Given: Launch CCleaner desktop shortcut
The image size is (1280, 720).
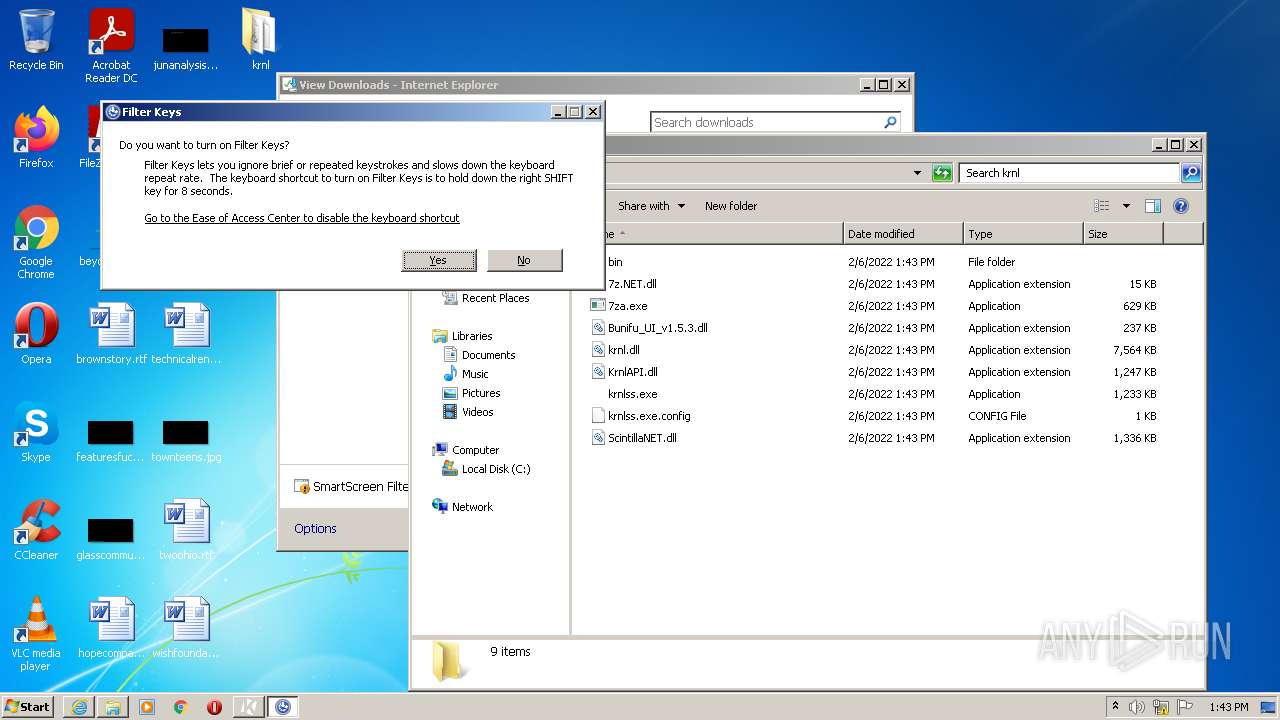Looking at the screenshot, I should click(x=36, y=530).
